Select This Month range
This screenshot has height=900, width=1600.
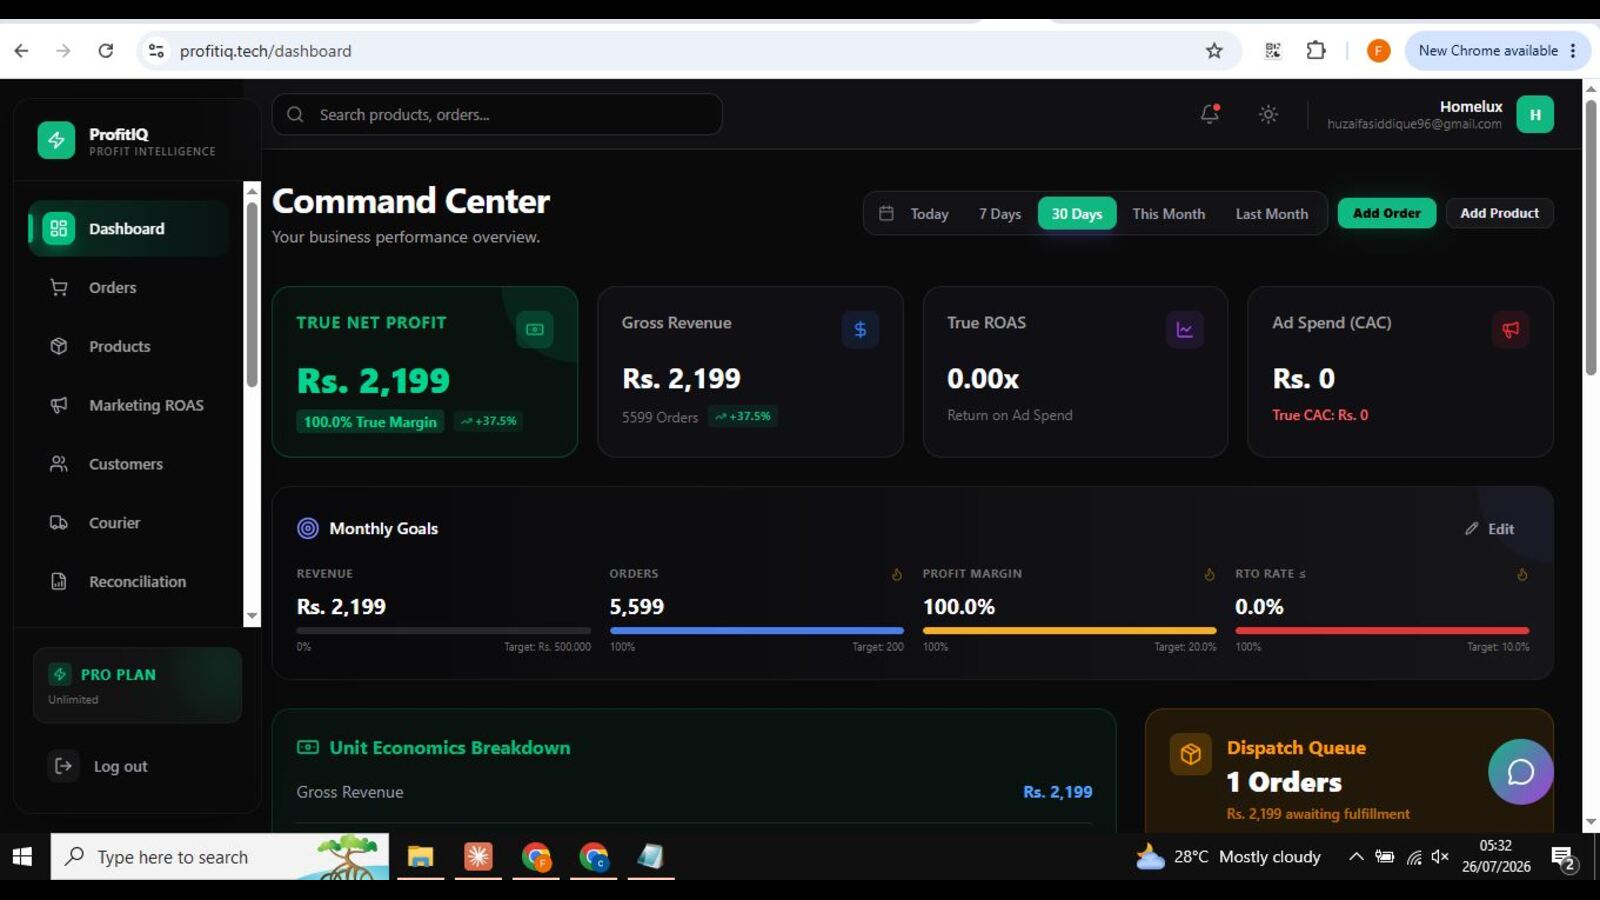pos(1168,214)
